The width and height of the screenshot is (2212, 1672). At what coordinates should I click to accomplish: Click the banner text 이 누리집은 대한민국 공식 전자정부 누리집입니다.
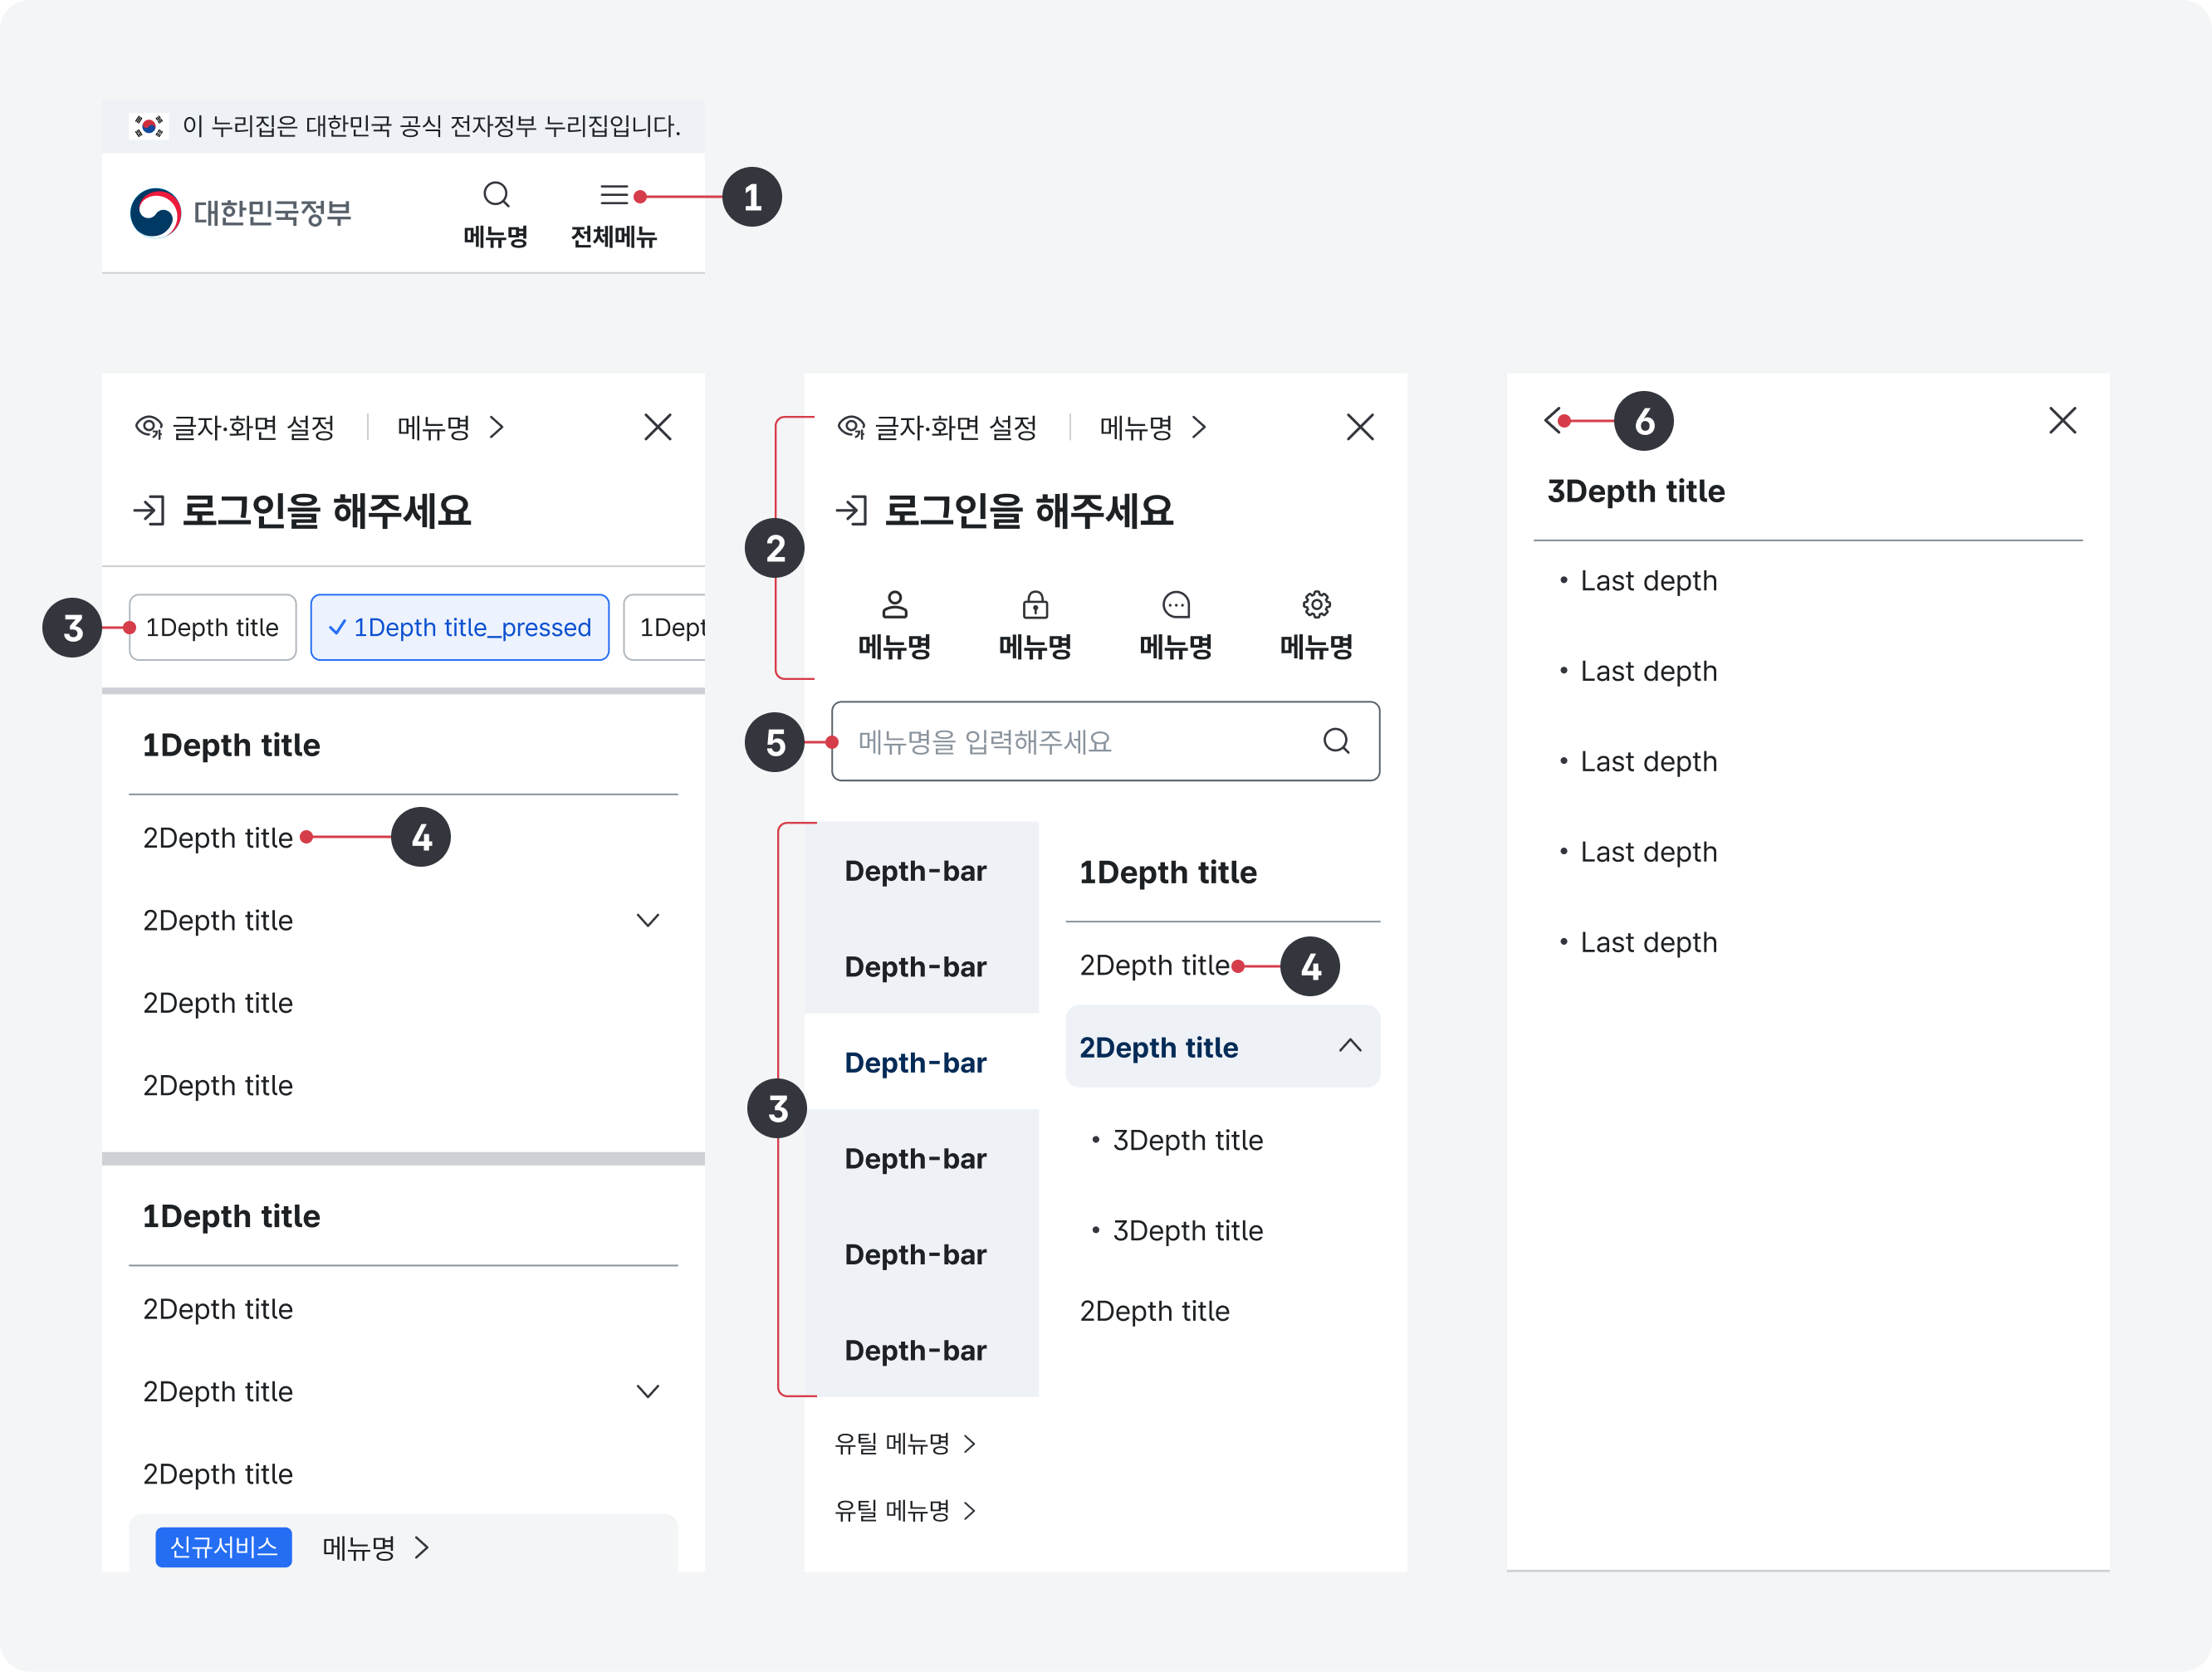tap(431, 126)
